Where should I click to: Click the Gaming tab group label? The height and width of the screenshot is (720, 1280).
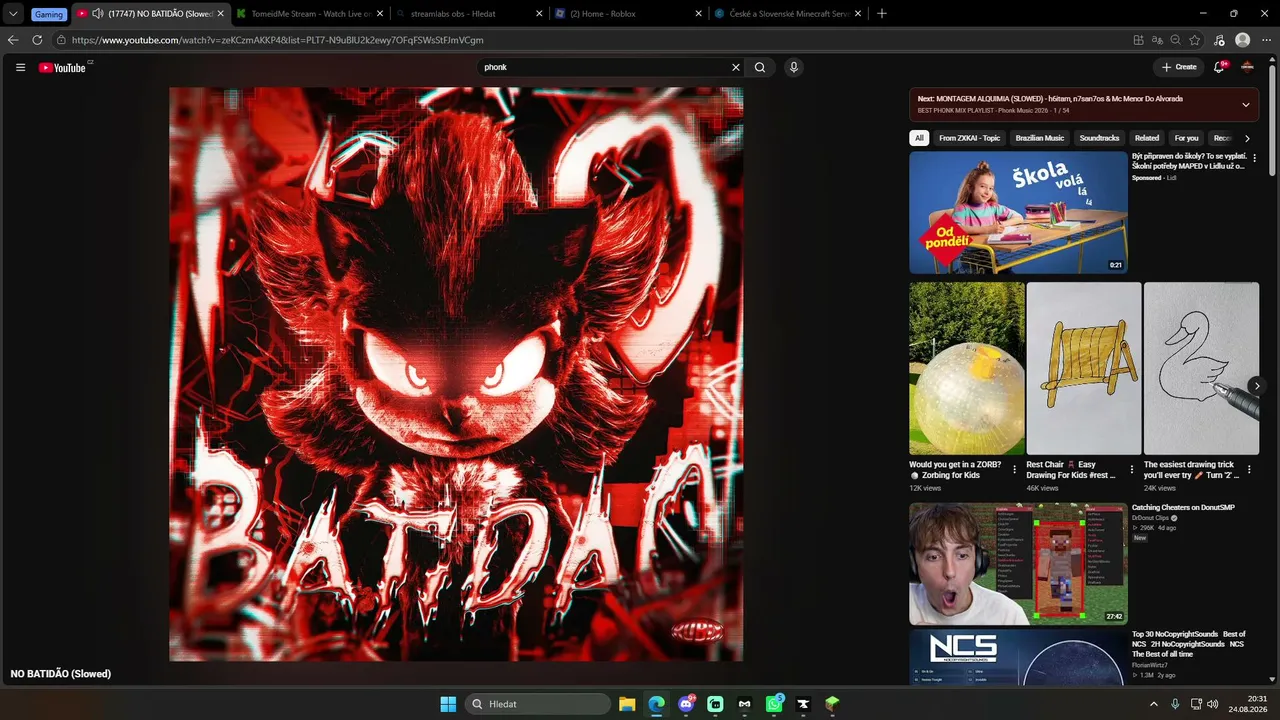(x=48, y=14)
